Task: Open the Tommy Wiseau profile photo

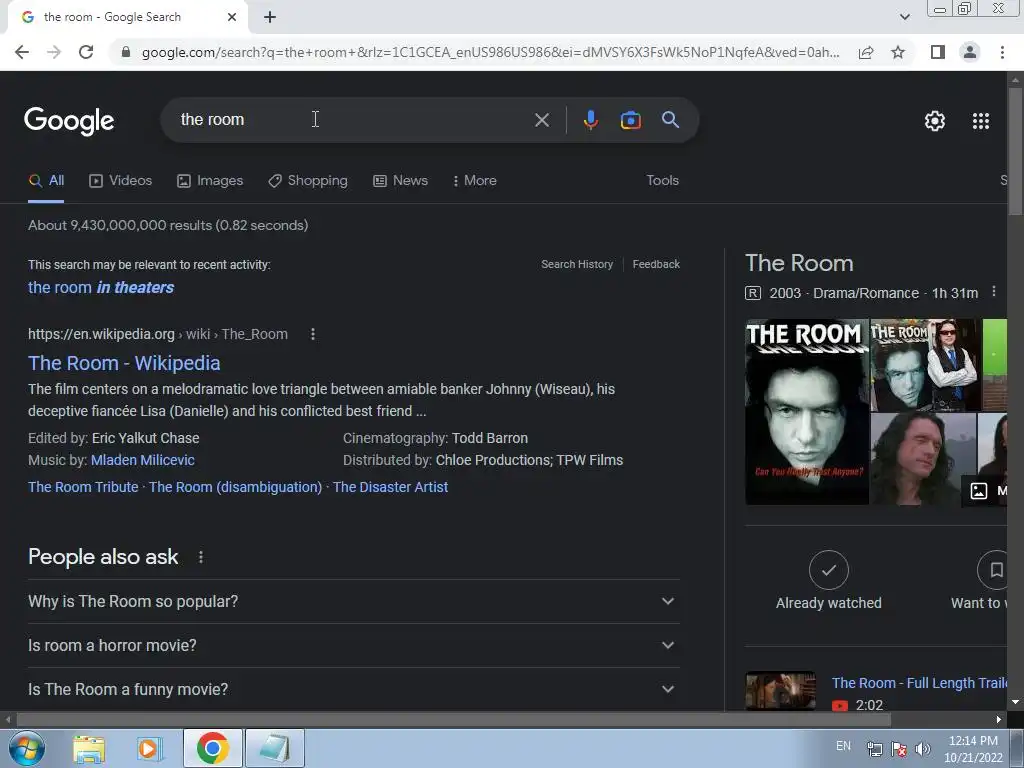Action: 923,458
